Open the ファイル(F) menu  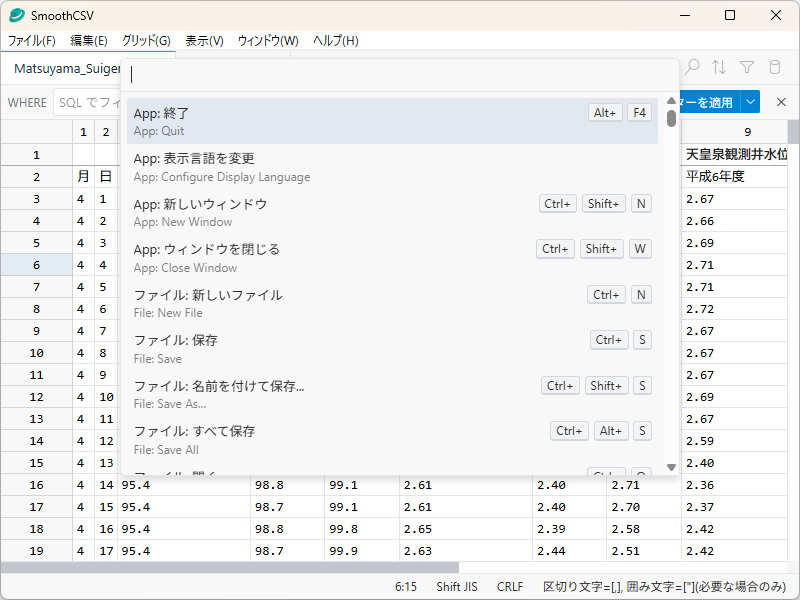coord(33,41)
